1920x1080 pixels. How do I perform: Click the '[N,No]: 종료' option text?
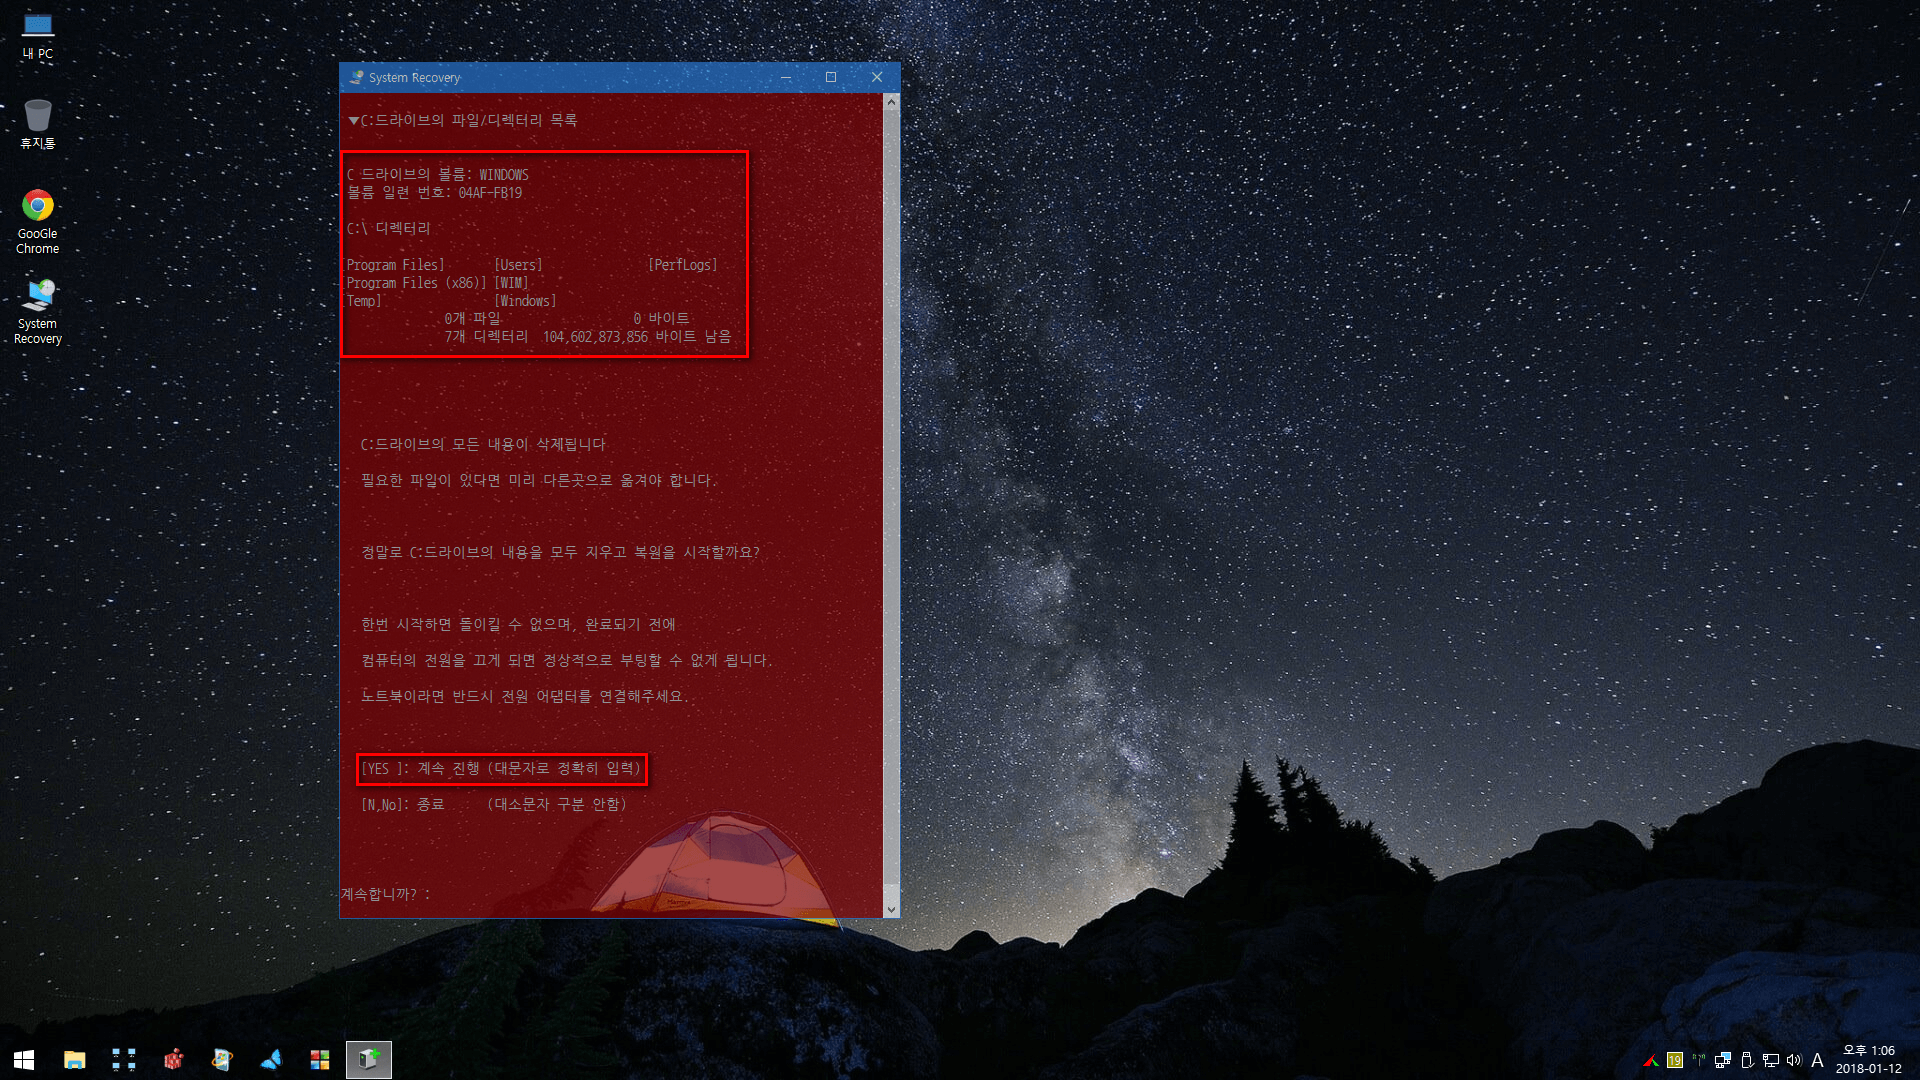pos(494,804)
